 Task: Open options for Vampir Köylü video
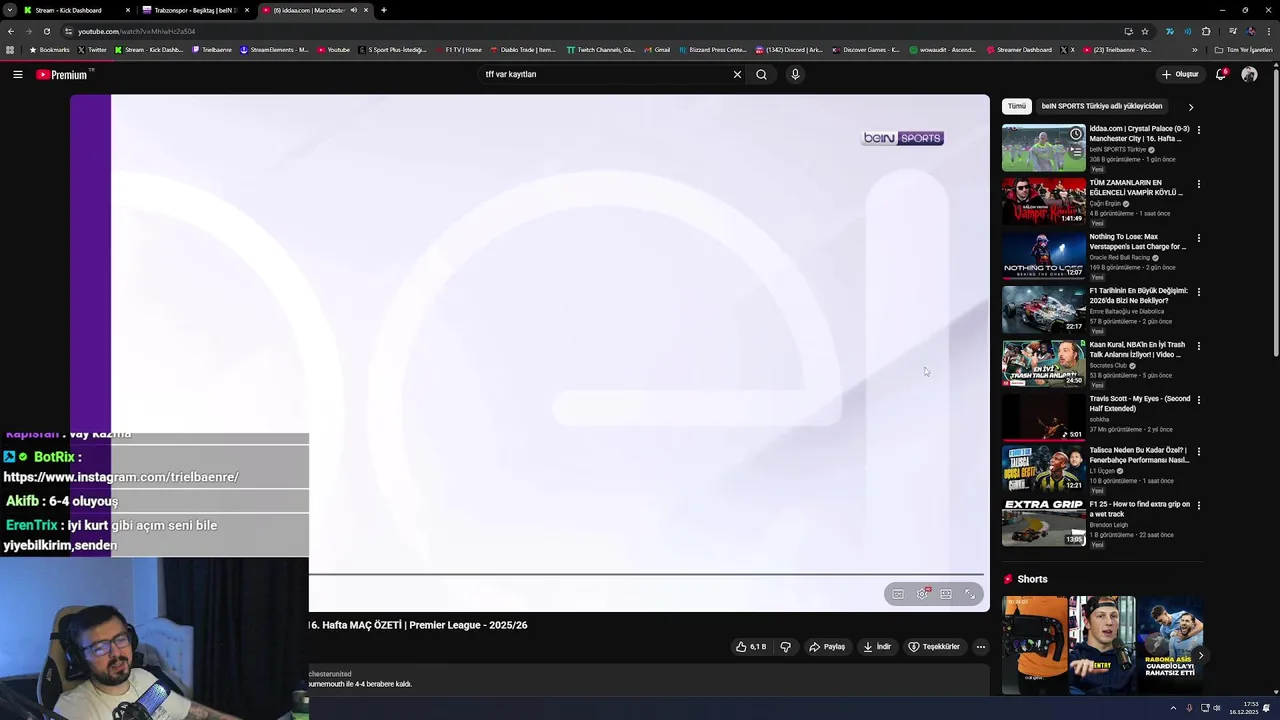1198,184
